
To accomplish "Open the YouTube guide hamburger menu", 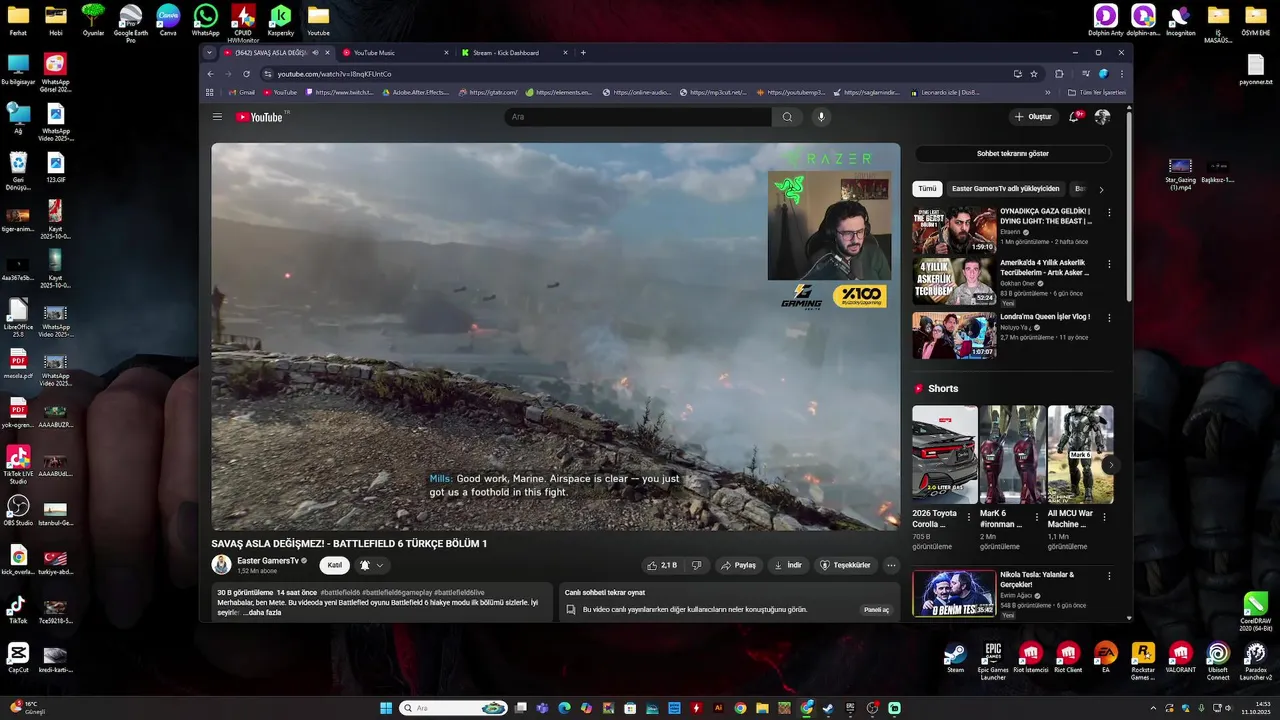I will [217, 117].
